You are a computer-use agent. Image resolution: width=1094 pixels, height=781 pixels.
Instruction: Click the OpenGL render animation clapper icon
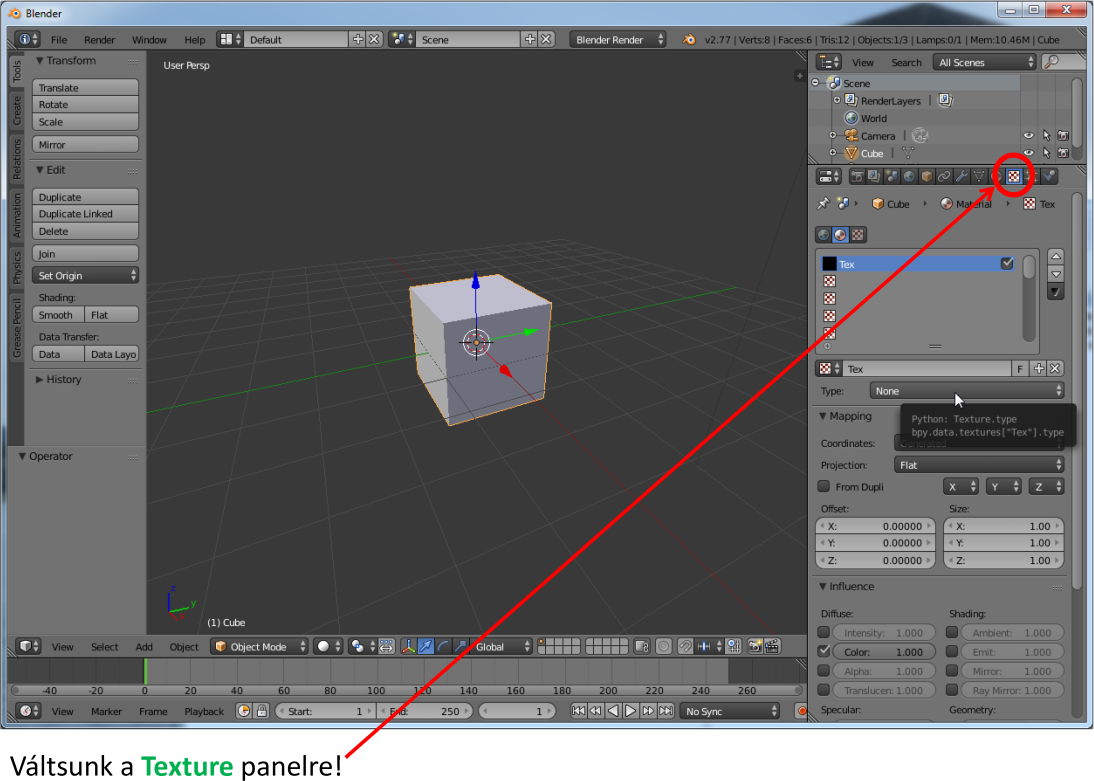pyautogui.click(x=772, y=647)
